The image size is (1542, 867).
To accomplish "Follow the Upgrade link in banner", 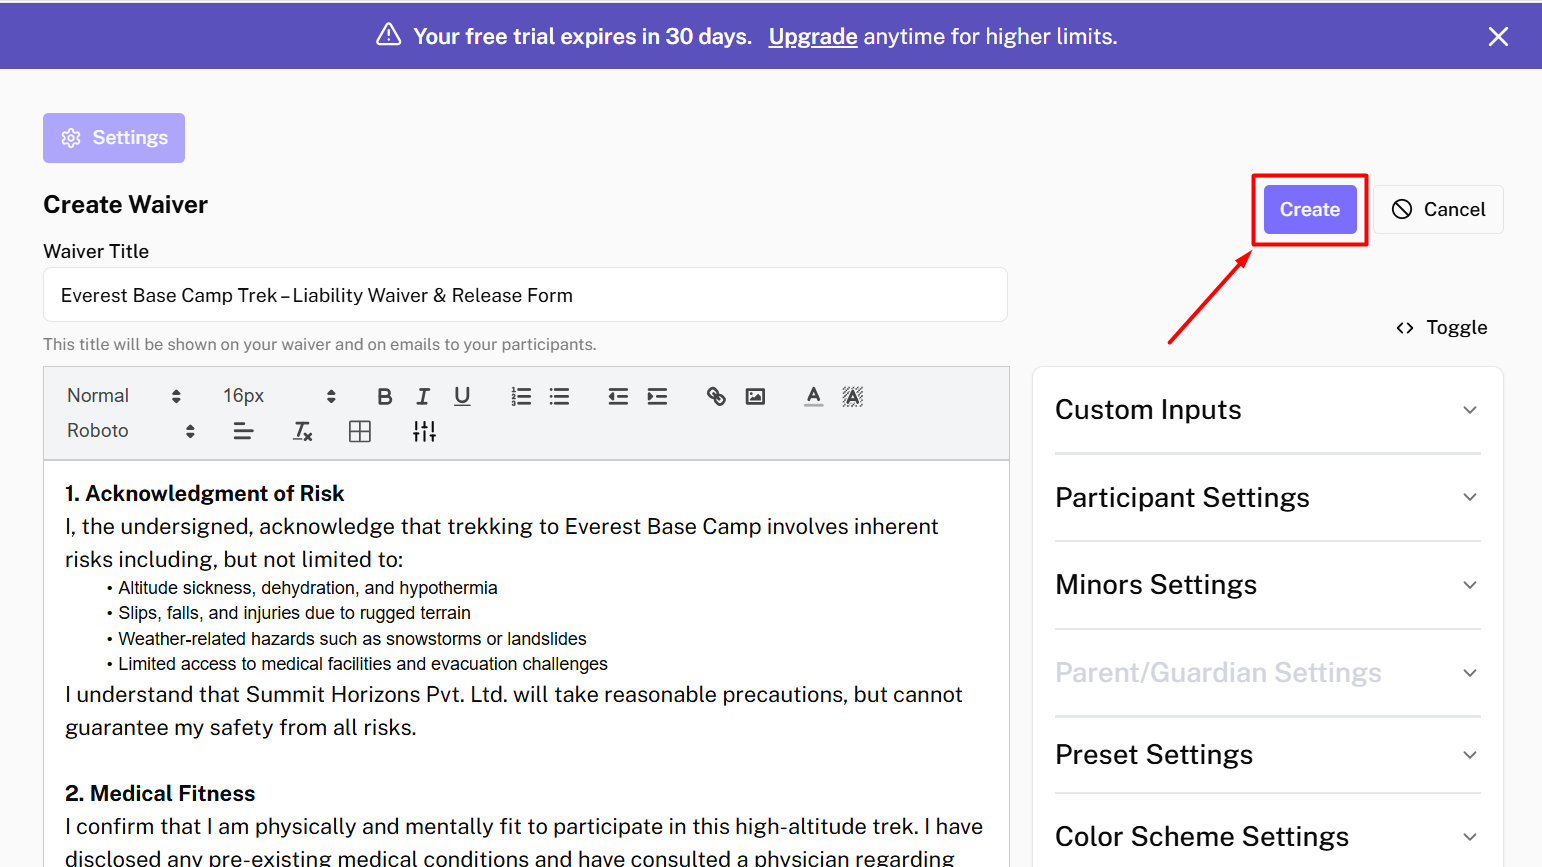I will pos(812,37).
